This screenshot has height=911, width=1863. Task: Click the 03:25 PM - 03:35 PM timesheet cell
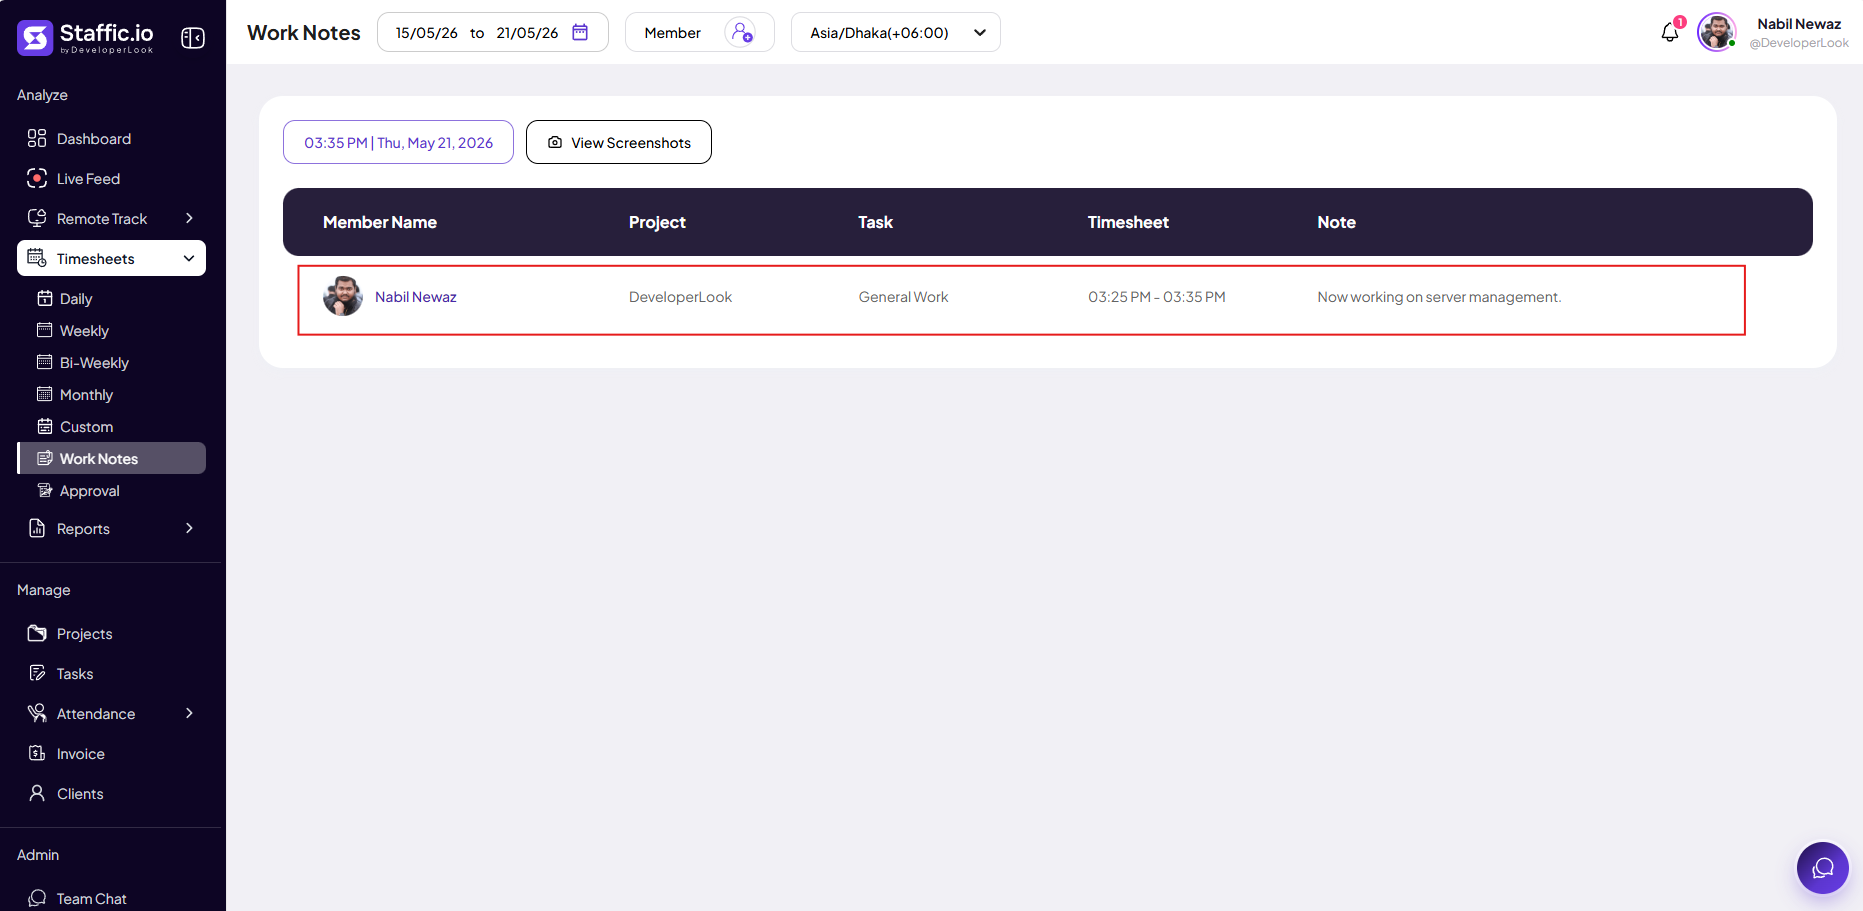pyautogui.click(x=1157, y=297)
